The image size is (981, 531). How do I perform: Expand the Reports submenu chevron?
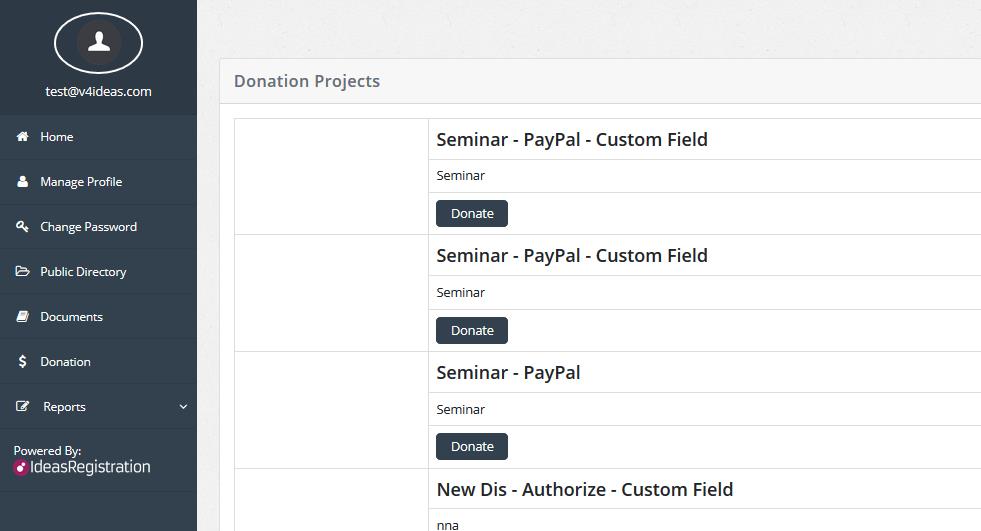point(183,407)
